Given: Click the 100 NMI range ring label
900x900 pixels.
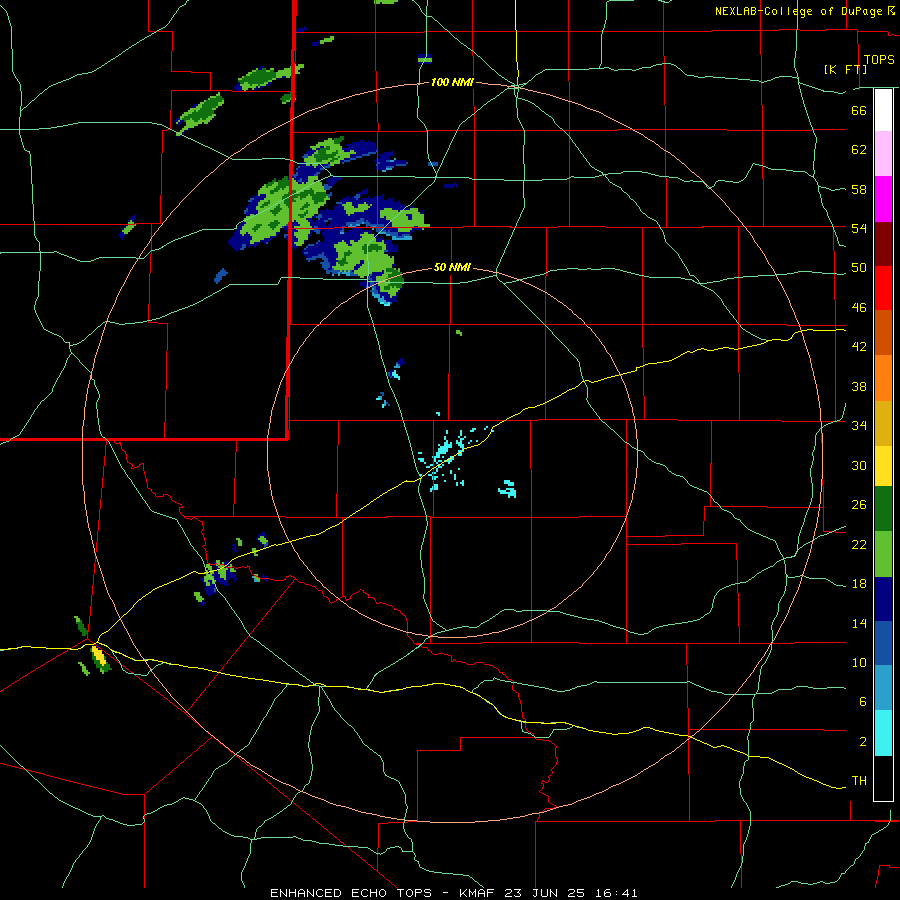Looking at the screenshot, I should coord(452,83).
